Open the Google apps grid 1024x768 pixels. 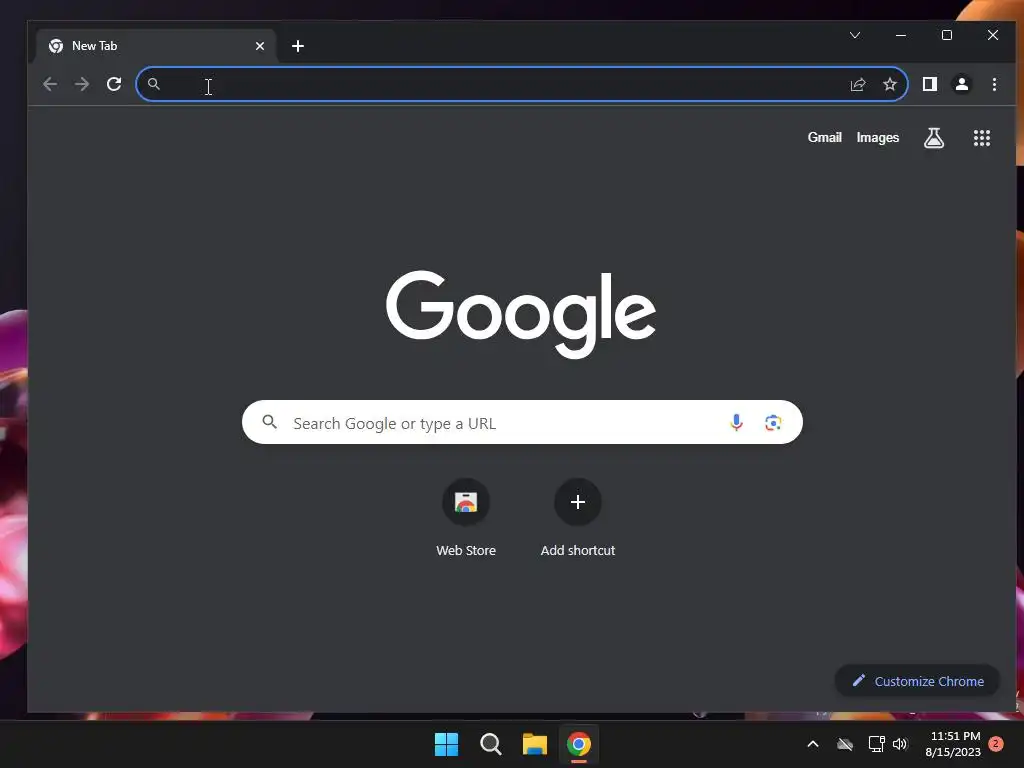point(982,138)
